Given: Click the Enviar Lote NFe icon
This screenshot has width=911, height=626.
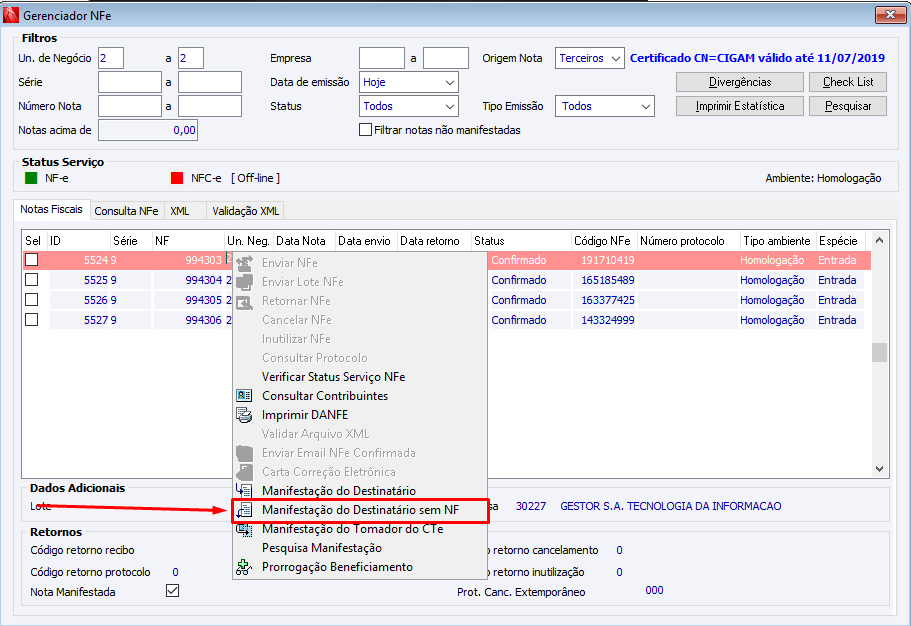Looking at the screenshot, I should [x=244, y=282].
